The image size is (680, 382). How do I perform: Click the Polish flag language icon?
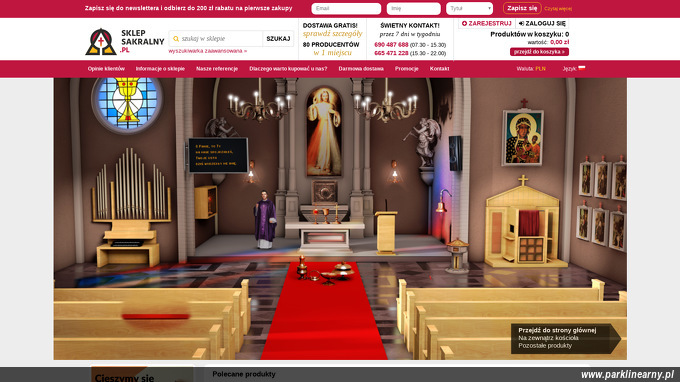click(582, 68)
